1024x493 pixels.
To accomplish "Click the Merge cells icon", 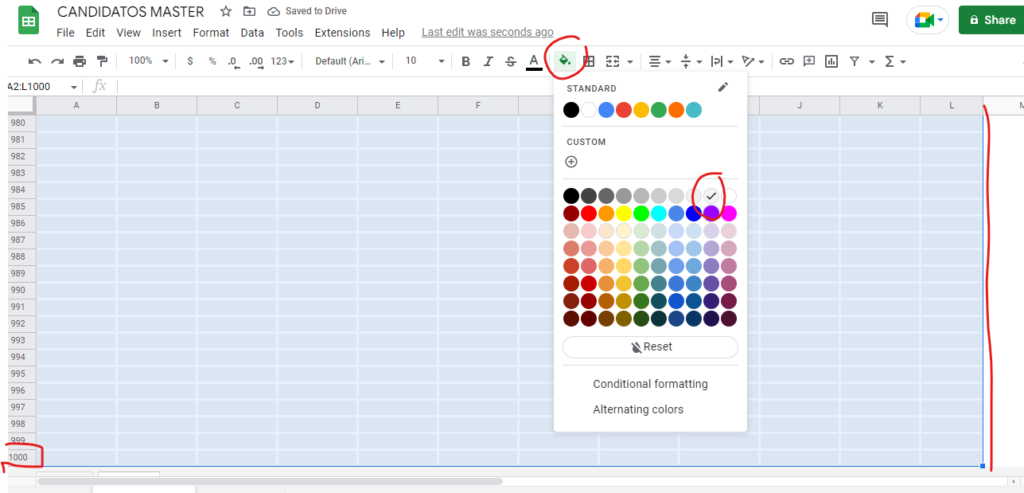I will (612, 61).
